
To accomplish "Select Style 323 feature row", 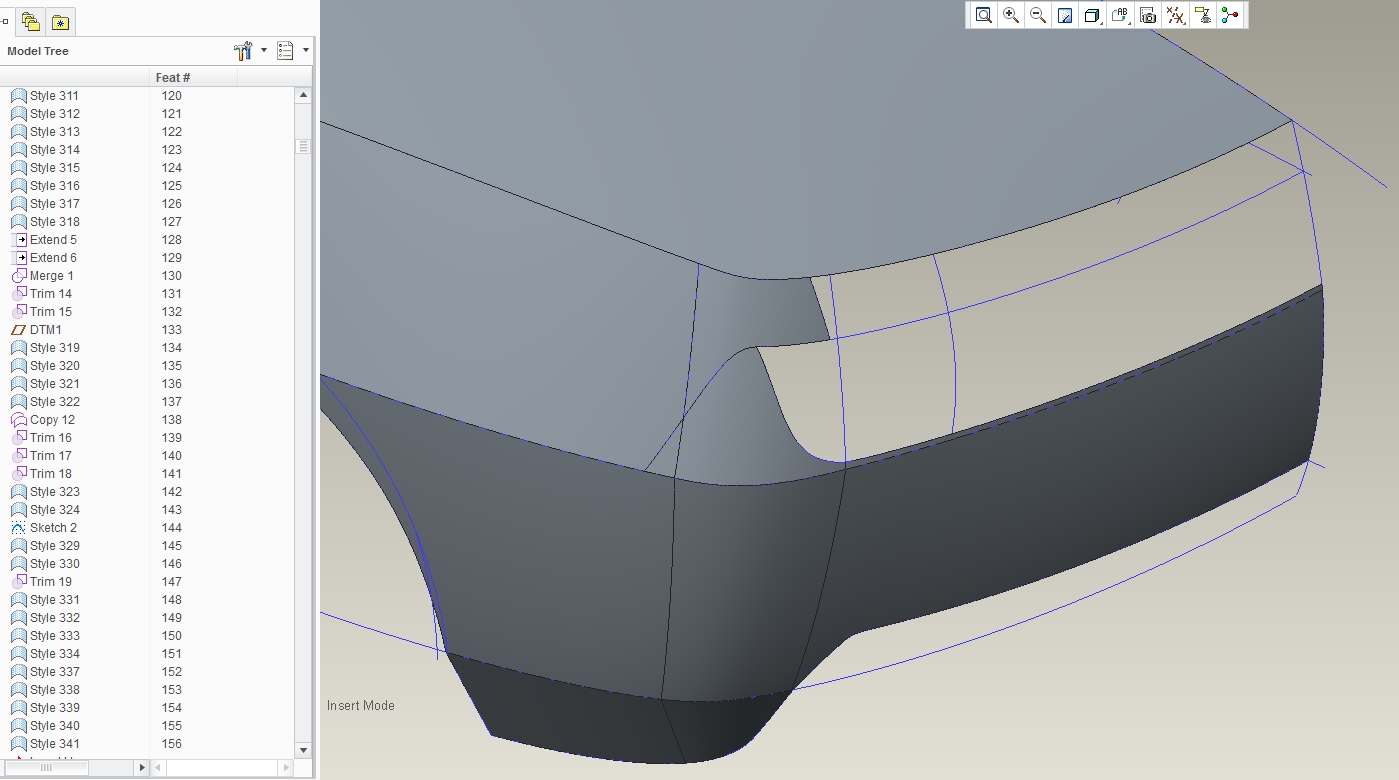I will (54, 492).
